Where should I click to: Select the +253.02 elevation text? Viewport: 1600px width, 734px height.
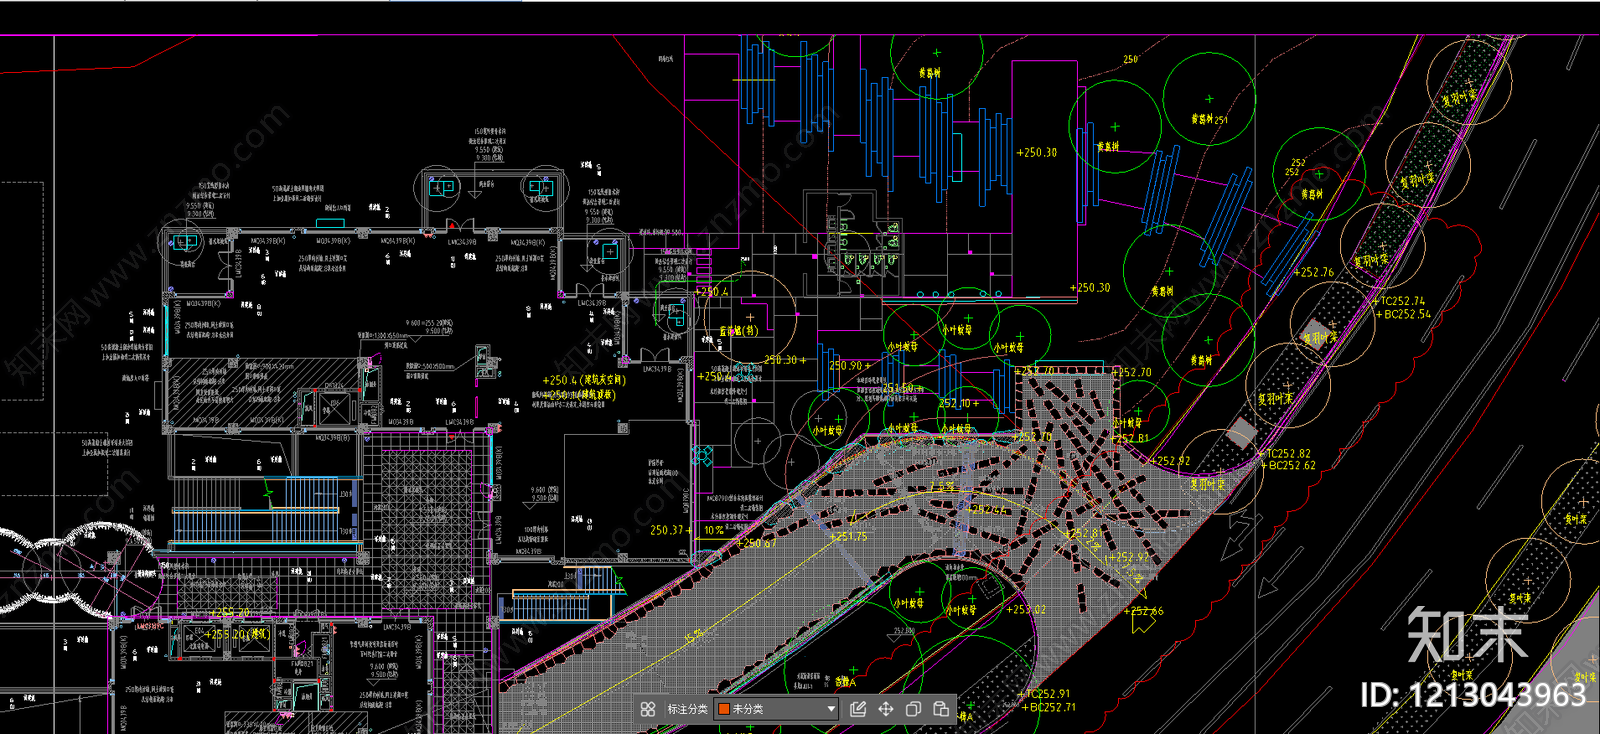point(1026,609)
